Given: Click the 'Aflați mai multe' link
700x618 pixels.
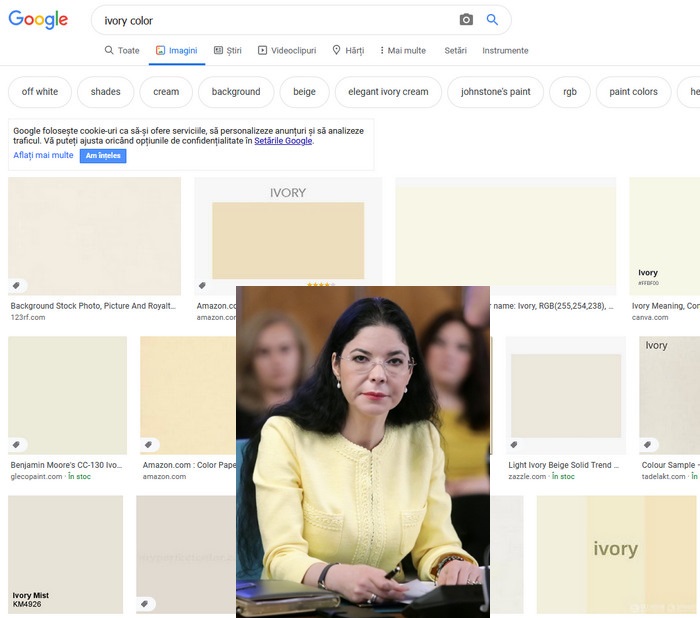Looking at the screenshot, I should tap(43, 155).
